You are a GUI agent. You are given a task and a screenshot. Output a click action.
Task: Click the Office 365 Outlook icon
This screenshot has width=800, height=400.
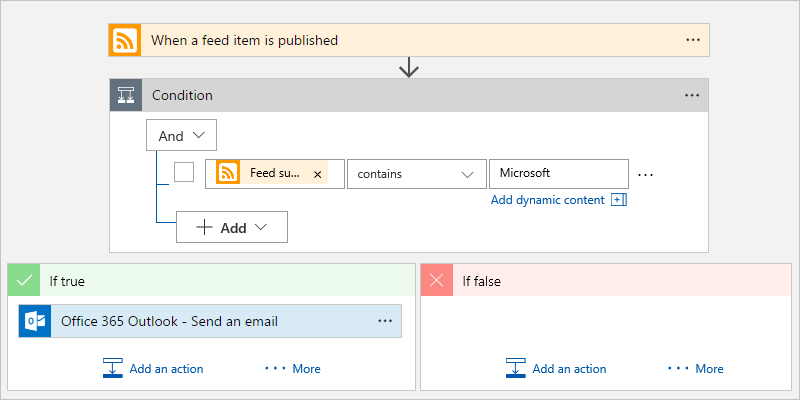tap(35, 321)
